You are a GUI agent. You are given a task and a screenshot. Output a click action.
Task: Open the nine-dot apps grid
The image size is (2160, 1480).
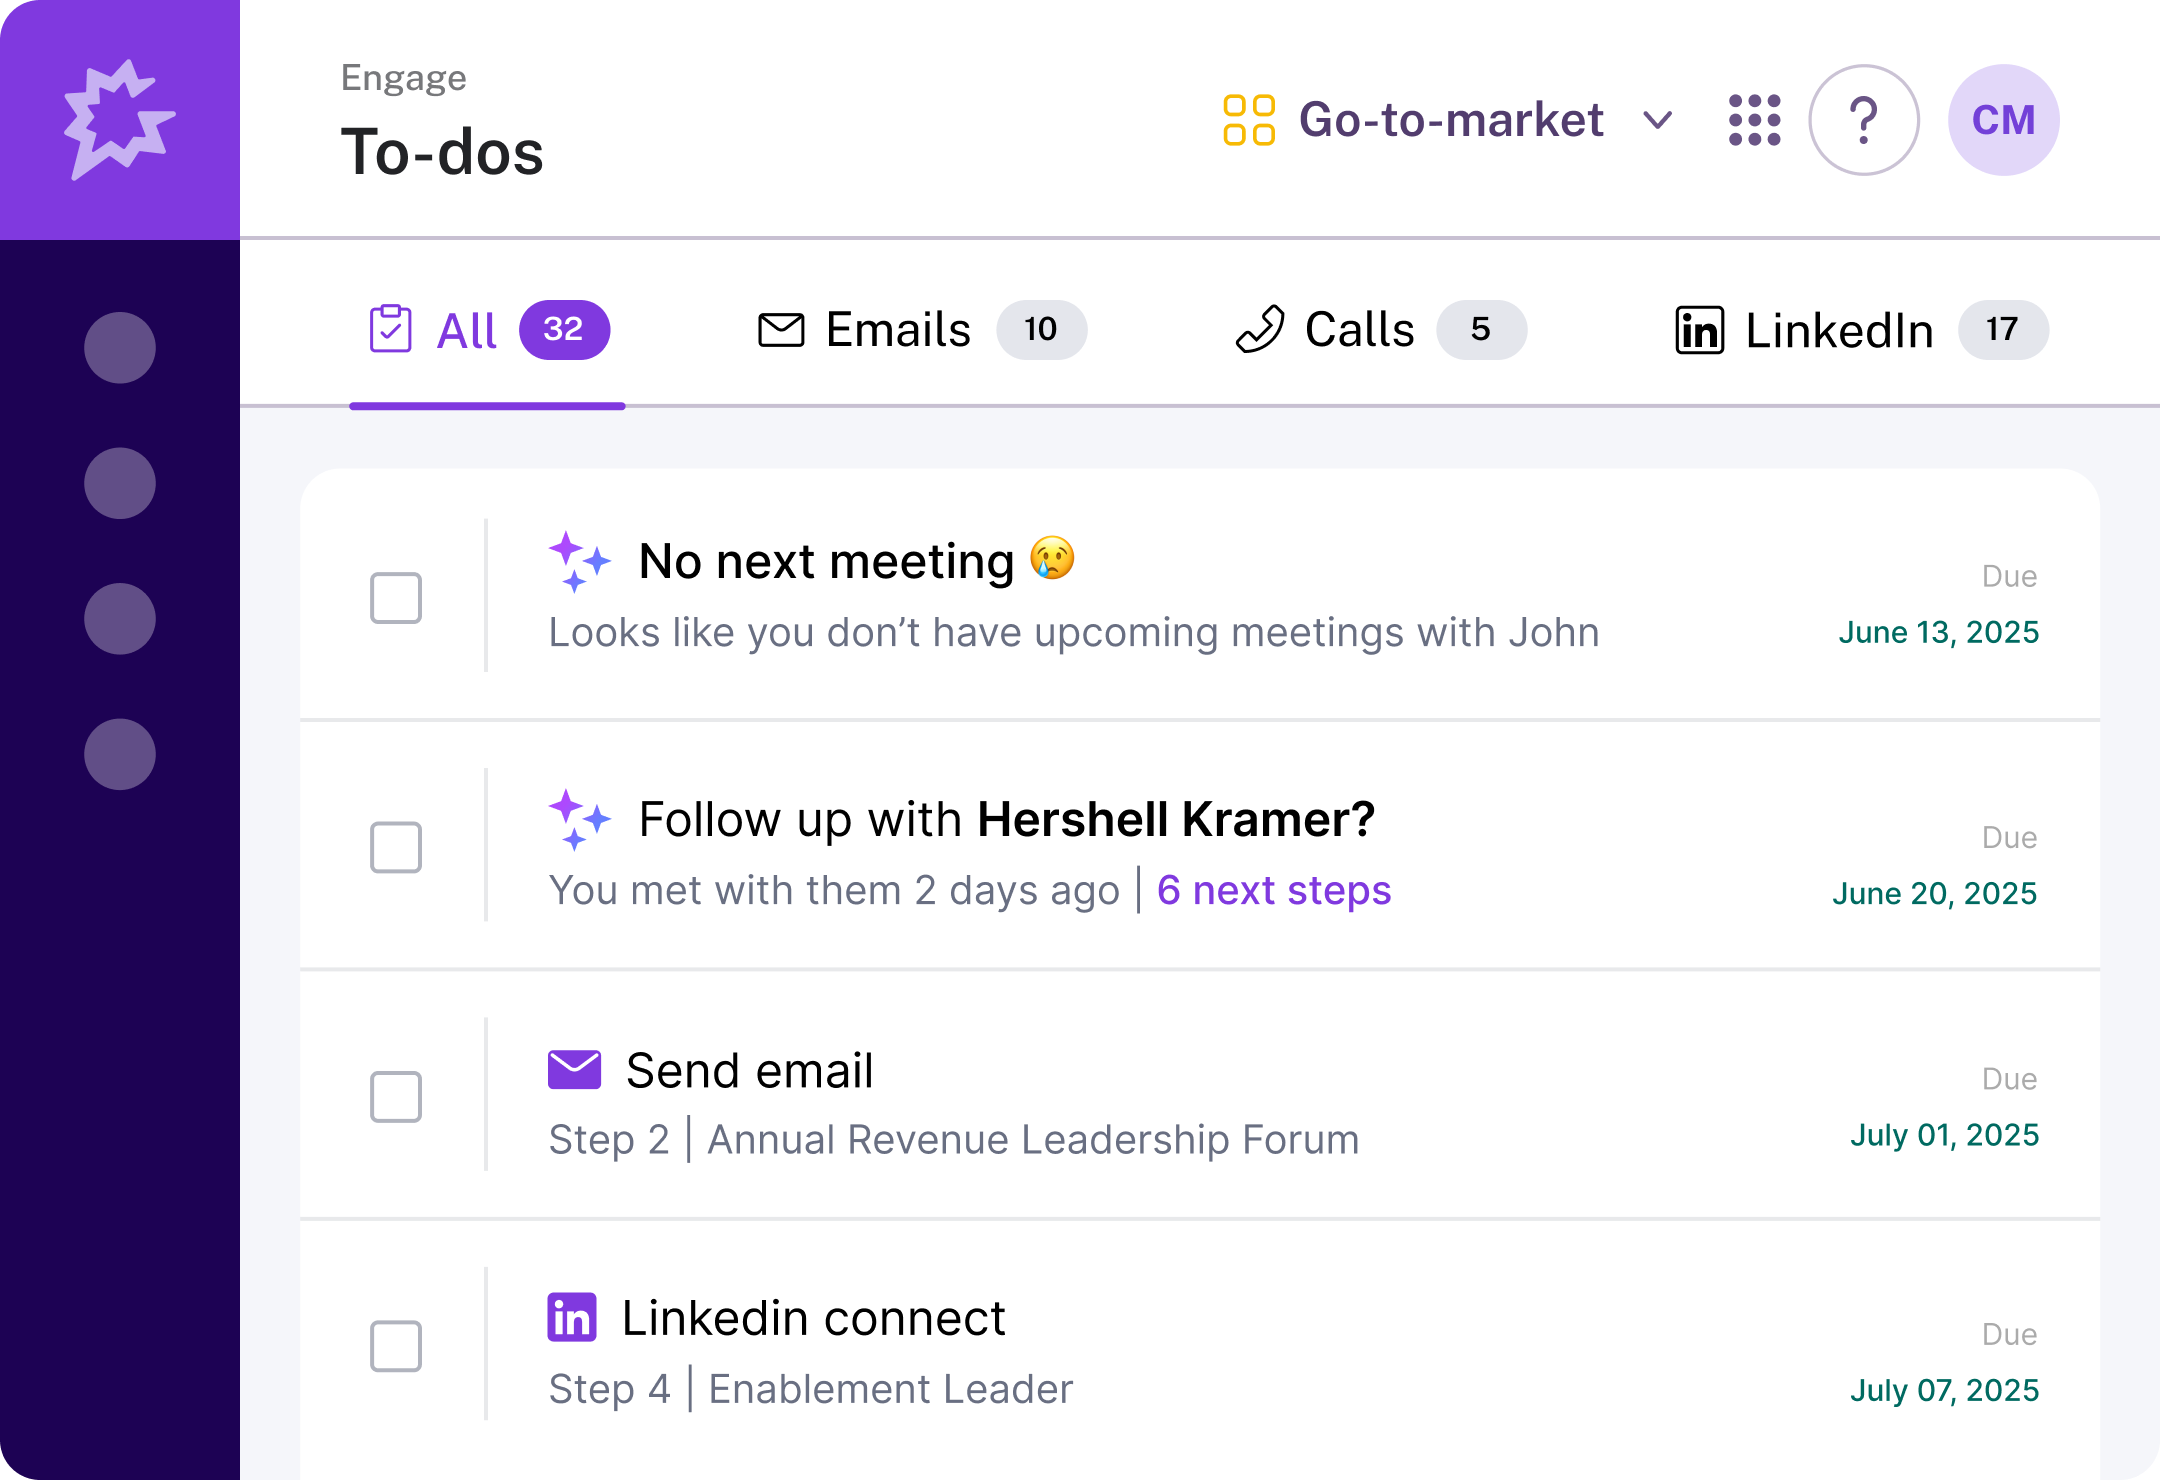pyautogui.click(x=1754, y=120)
